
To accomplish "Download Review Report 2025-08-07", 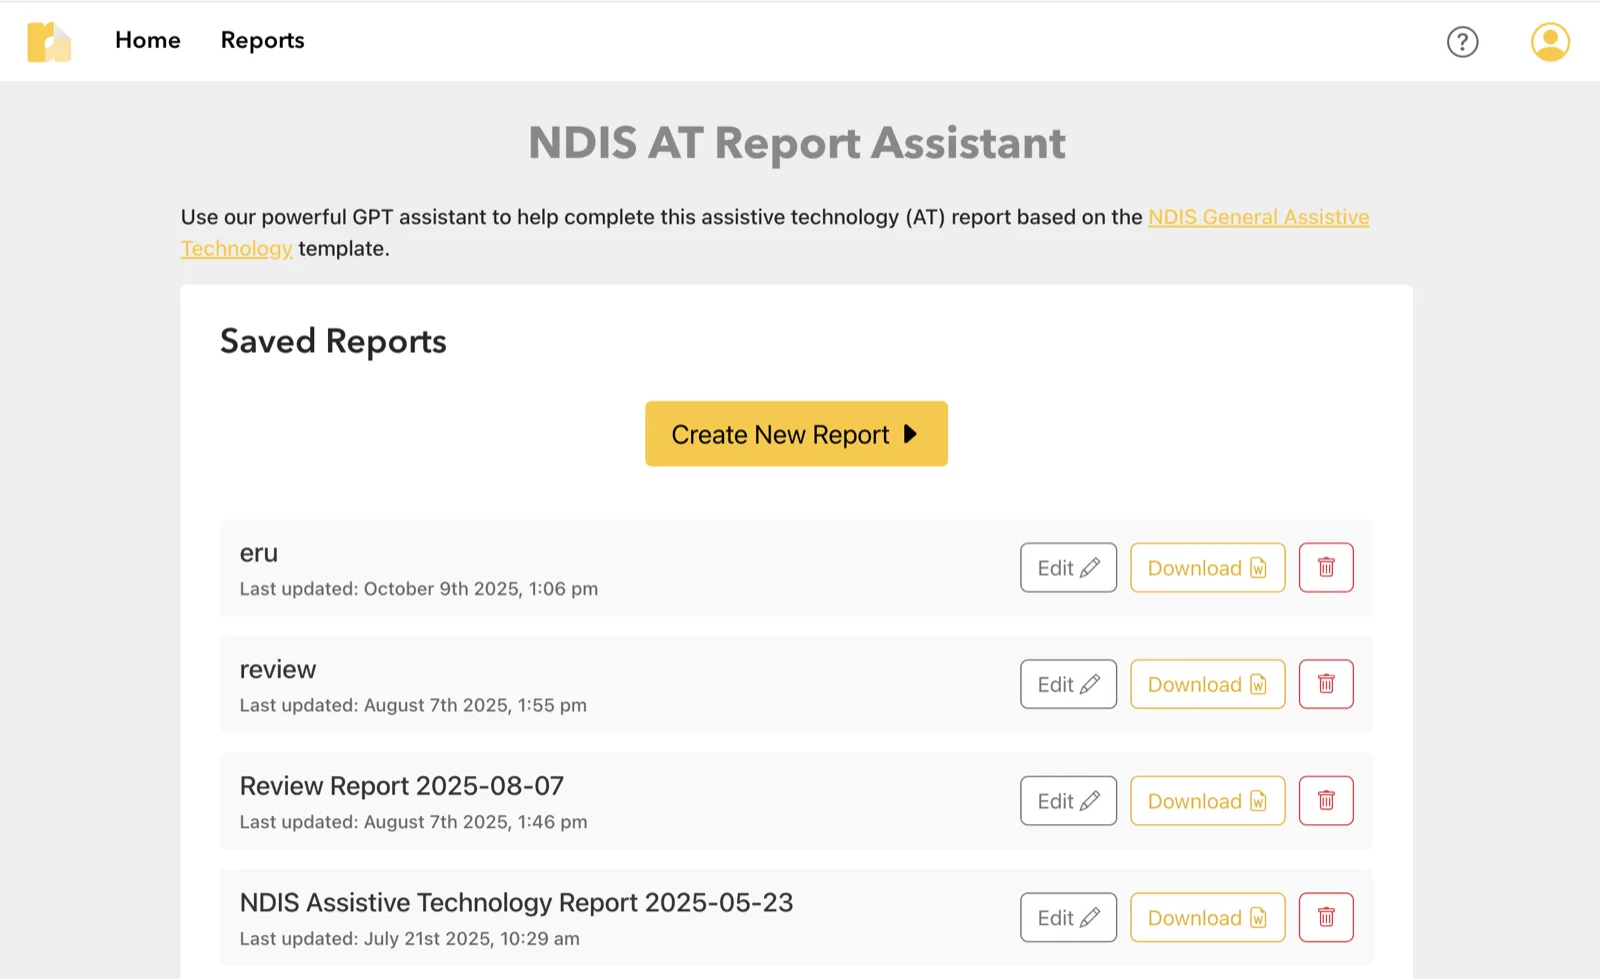I will [1207, 801].
